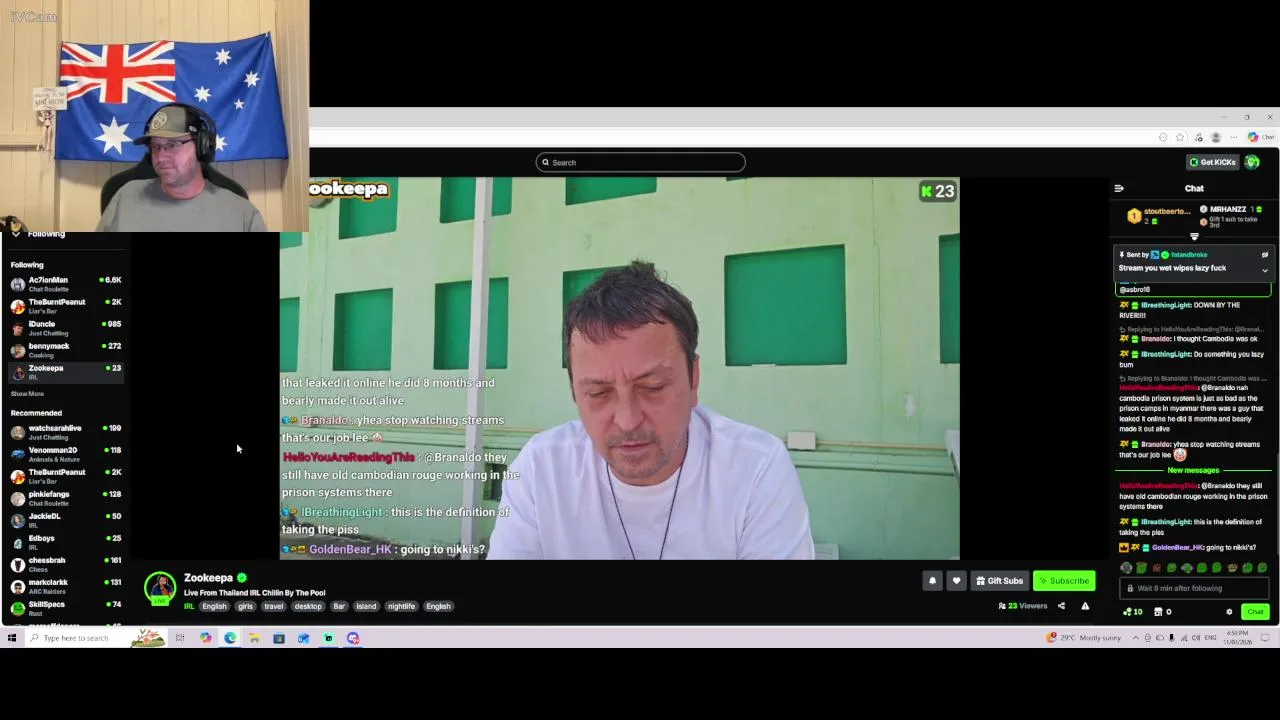Open JackieDL recommended channel
The width and height of the screenshot is (1280, 720).
[x=66, y=520]
